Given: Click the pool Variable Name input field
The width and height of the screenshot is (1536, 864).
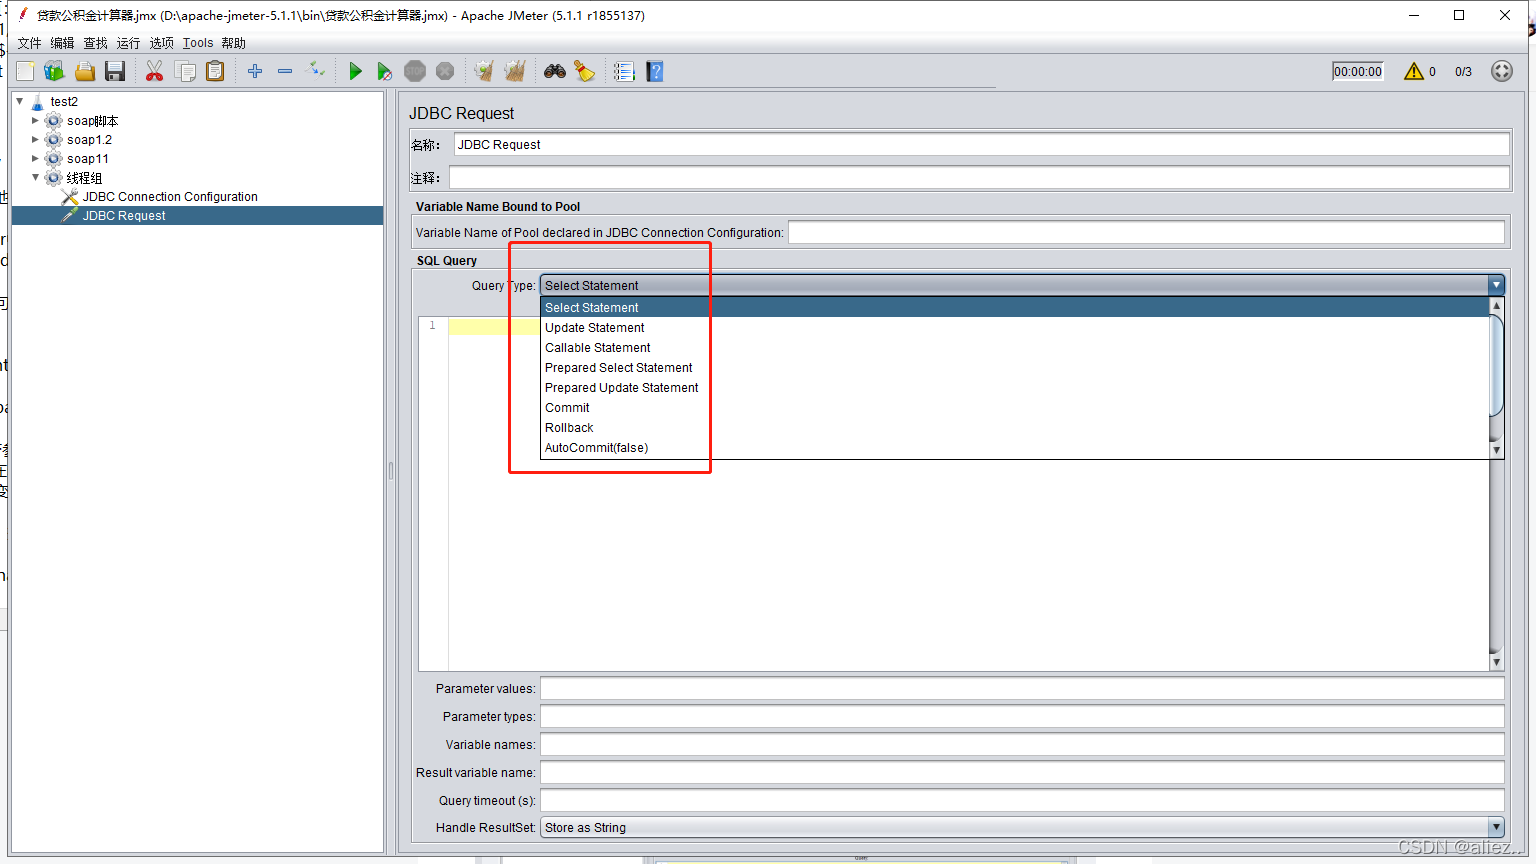Looking at the screenshot, I should (x=1146, y=232).
